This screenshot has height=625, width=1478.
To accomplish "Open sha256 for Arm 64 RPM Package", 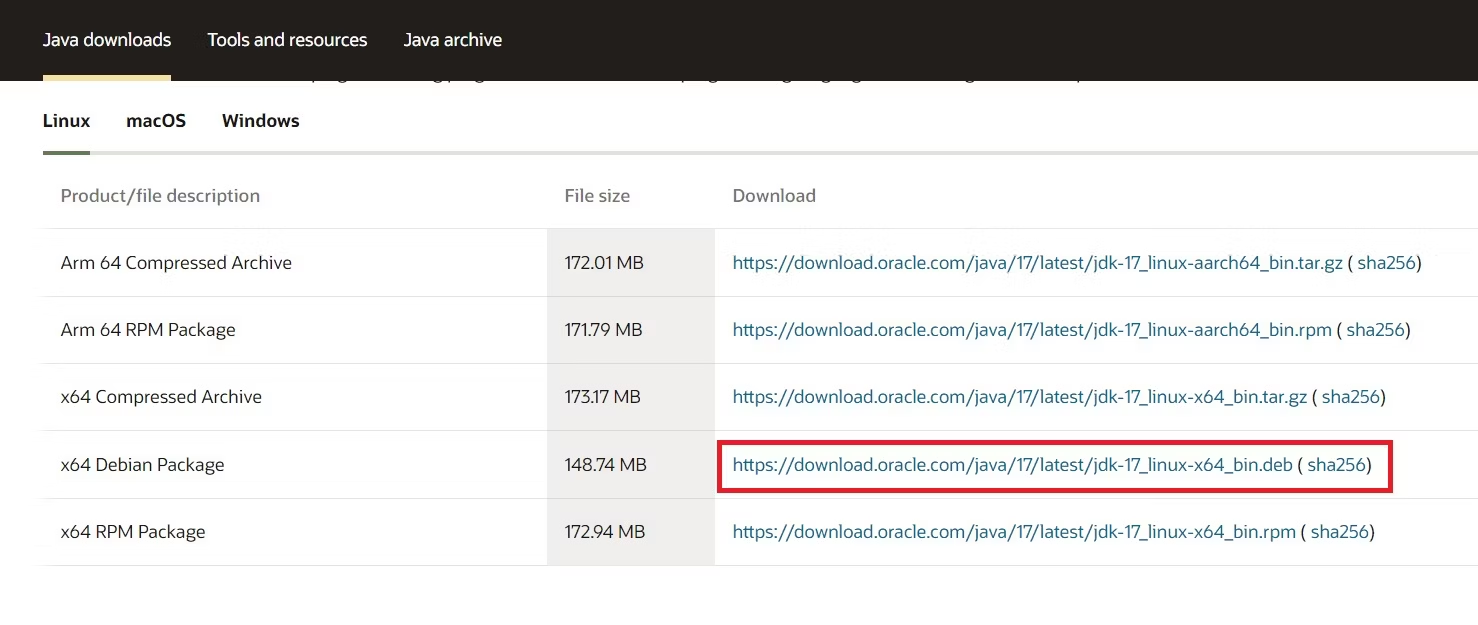I will click(1376, 330).
